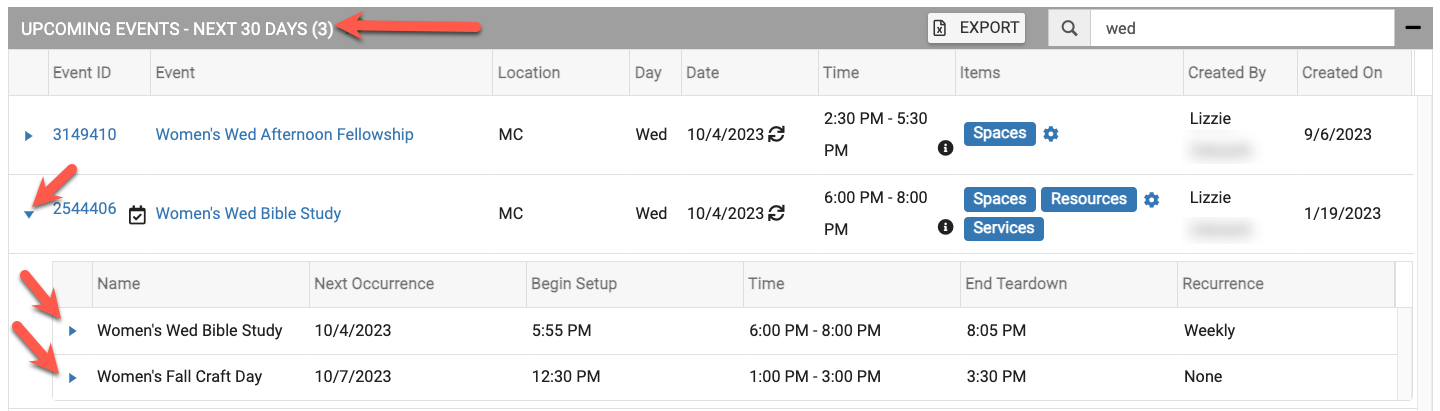Click the info icon beside 6:00 PM - 8:00 PM
The height and width of the screenshot is (411, 1440).
click(945, 227)
